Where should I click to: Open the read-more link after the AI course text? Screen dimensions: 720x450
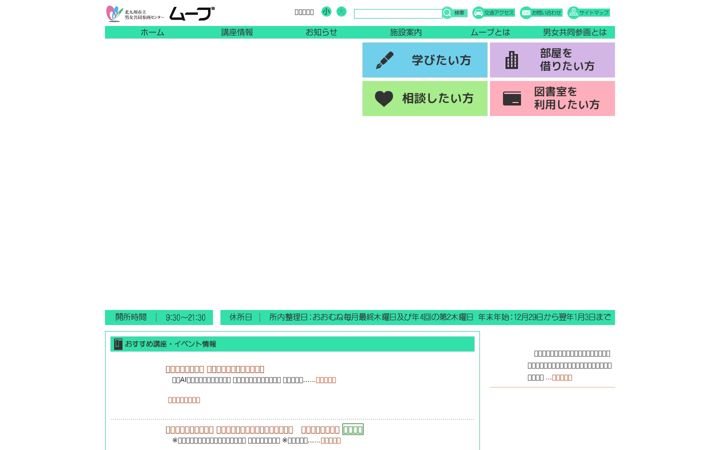click(x=326, y=380)
